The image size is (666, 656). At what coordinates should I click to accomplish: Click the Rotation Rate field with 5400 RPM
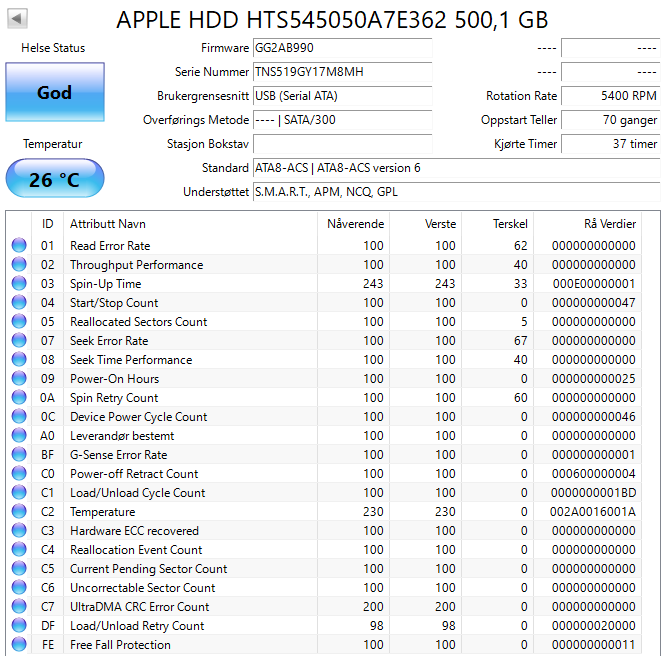[610, 96]
